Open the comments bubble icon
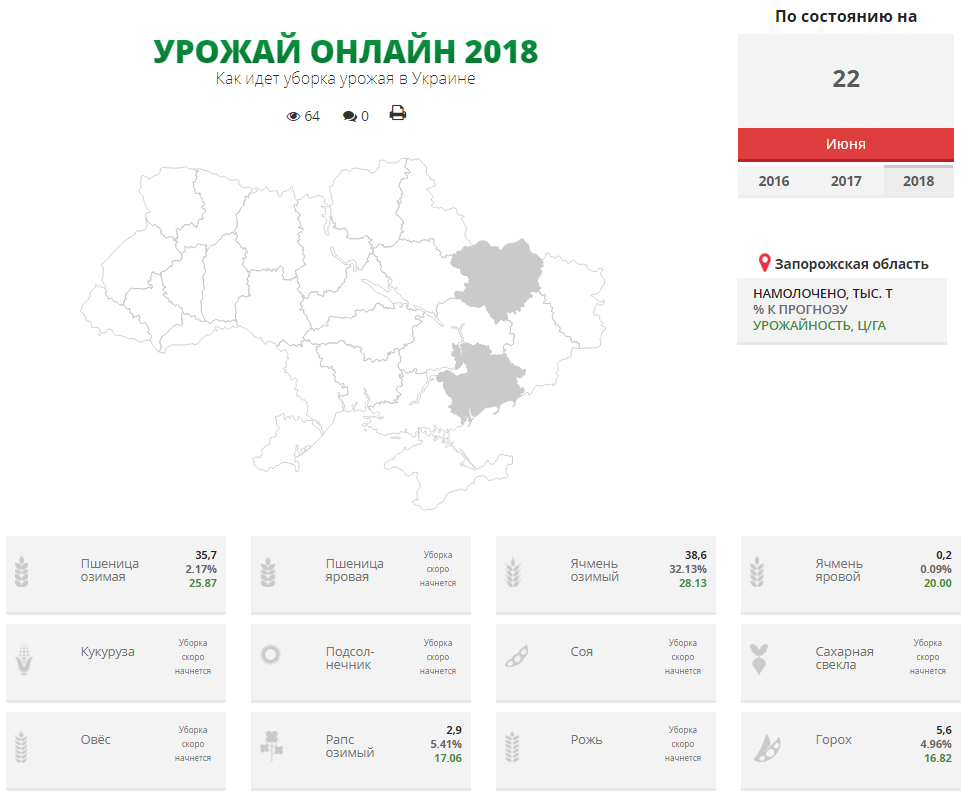 (349, 116)
